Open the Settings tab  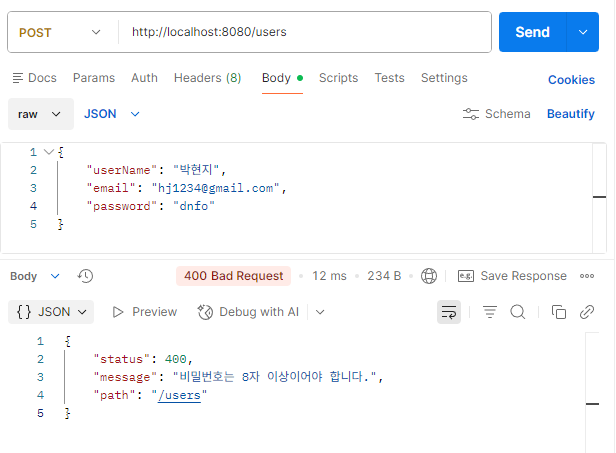[x=444, y=78]
